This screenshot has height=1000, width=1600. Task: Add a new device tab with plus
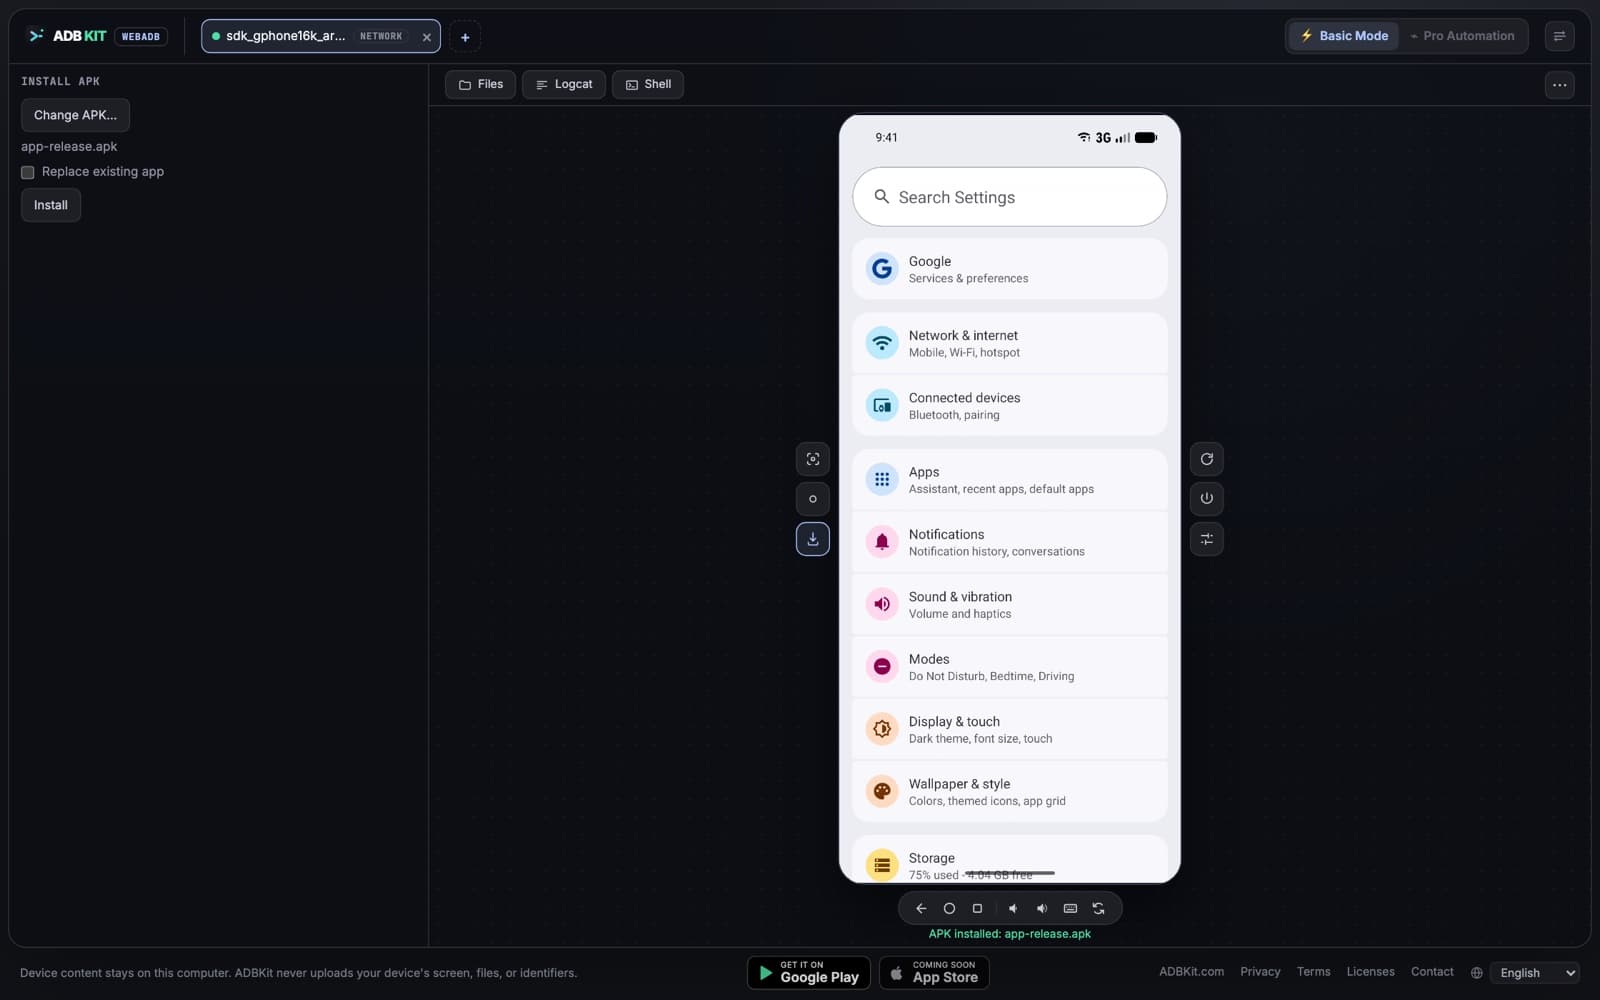click(x=465, y=37)
